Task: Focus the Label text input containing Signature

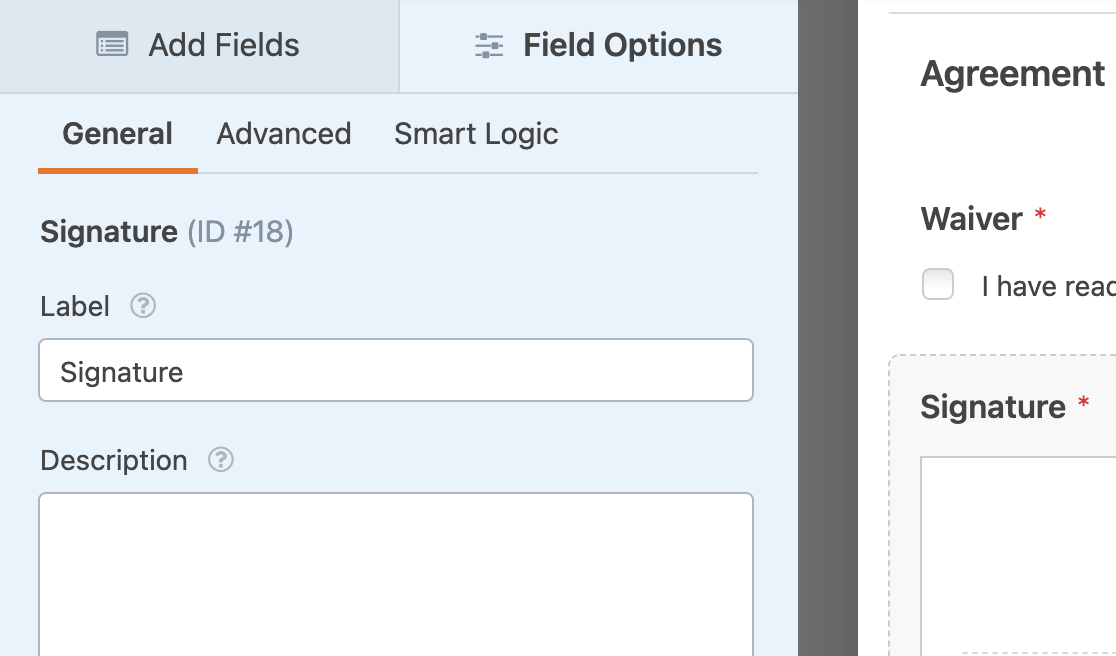Action: (x=396, y=371)
